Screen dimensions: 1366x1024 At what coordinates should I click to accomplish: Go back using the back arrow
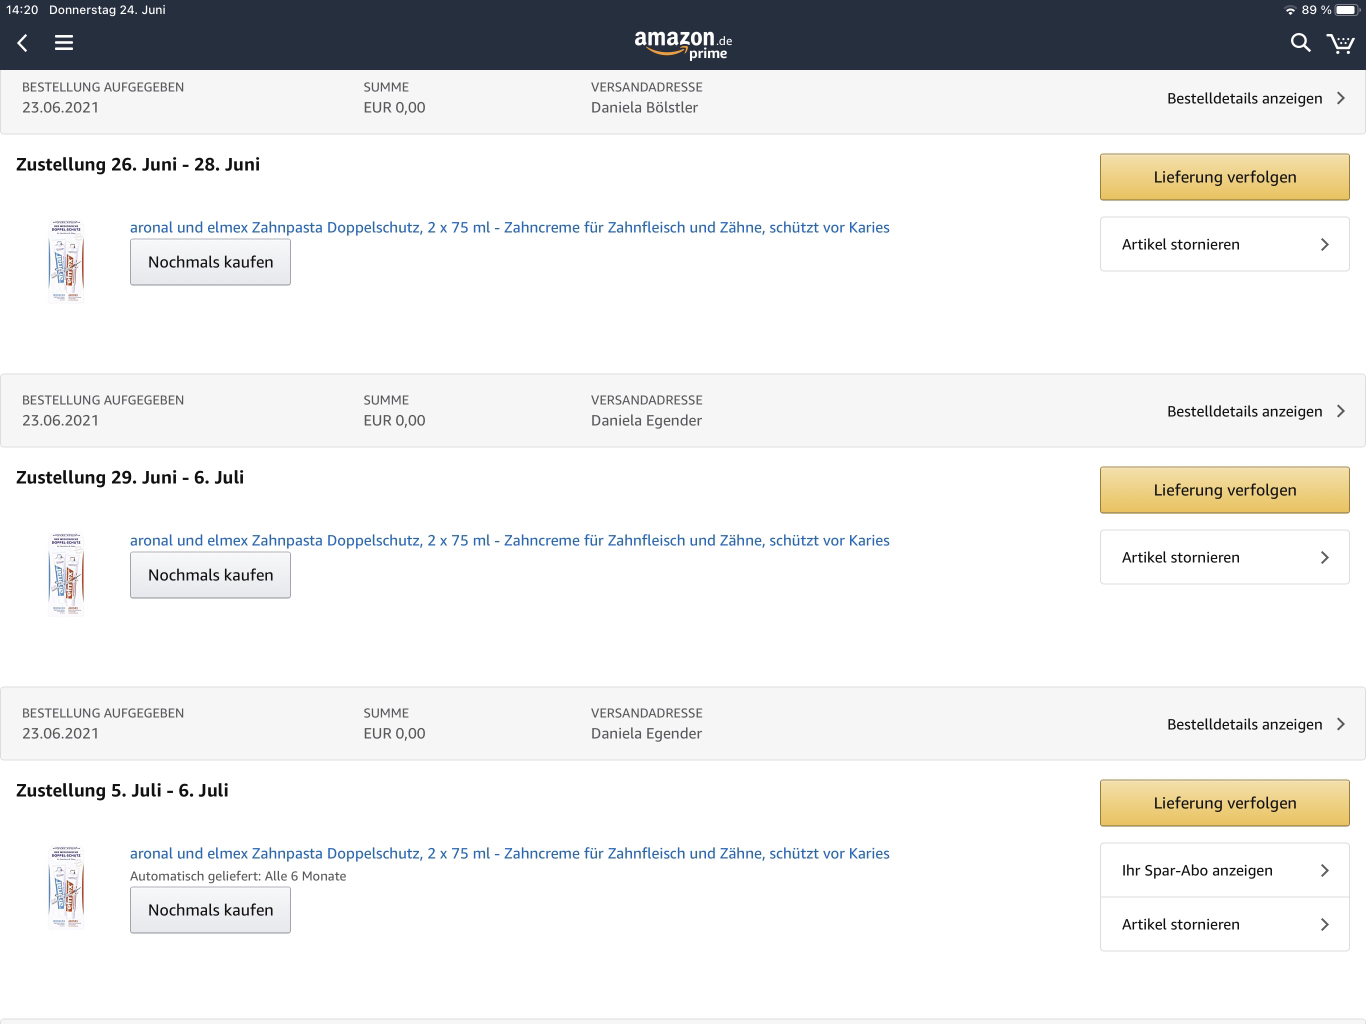23,43
